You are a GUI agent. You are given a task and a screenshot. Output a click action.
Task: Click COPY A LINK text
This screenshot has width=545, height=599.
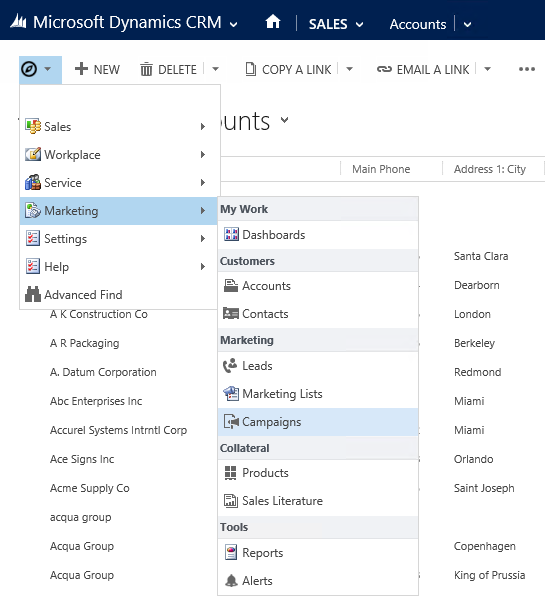pos(297,70)
